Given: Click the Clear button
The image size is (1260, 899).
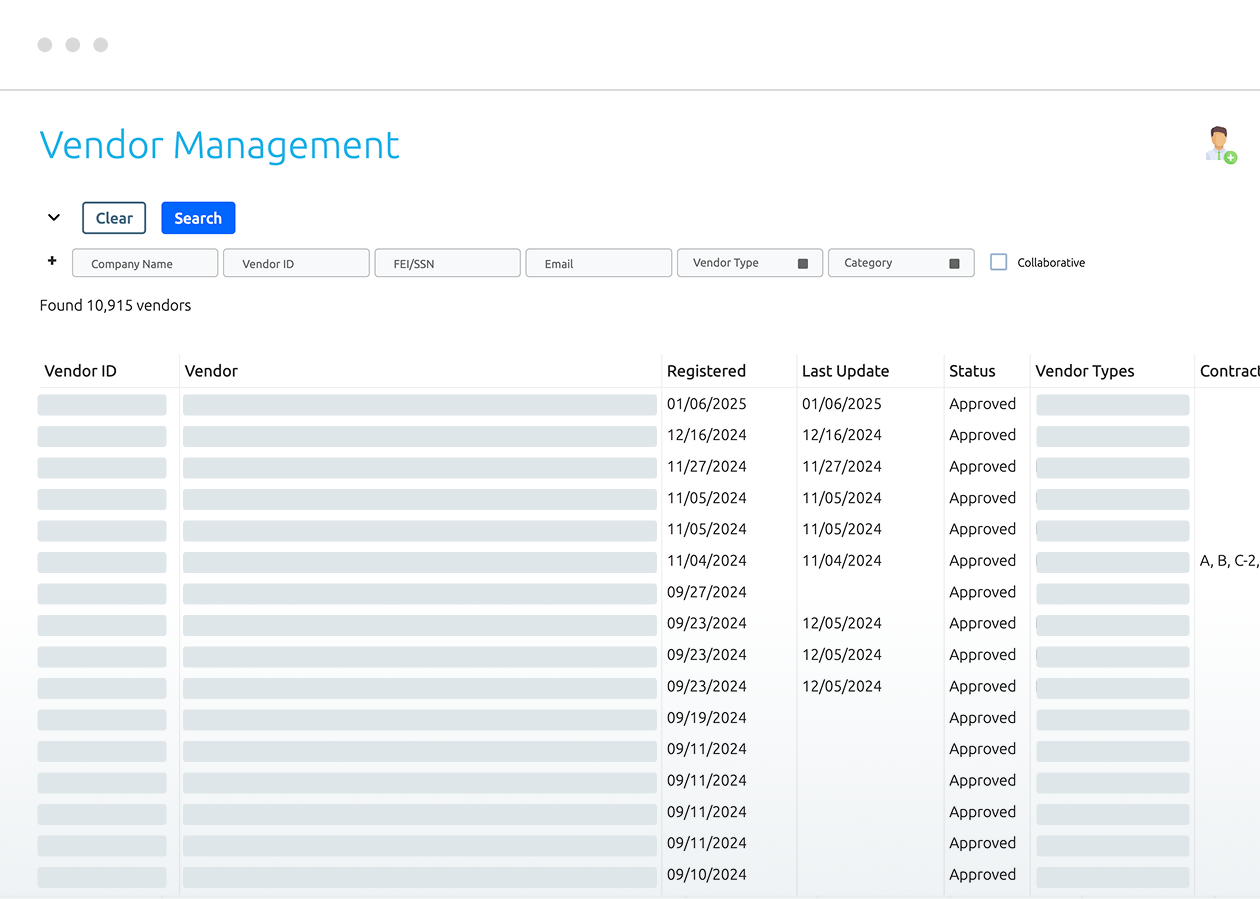Looking at the screenshot, I should (x=114, y=218).
